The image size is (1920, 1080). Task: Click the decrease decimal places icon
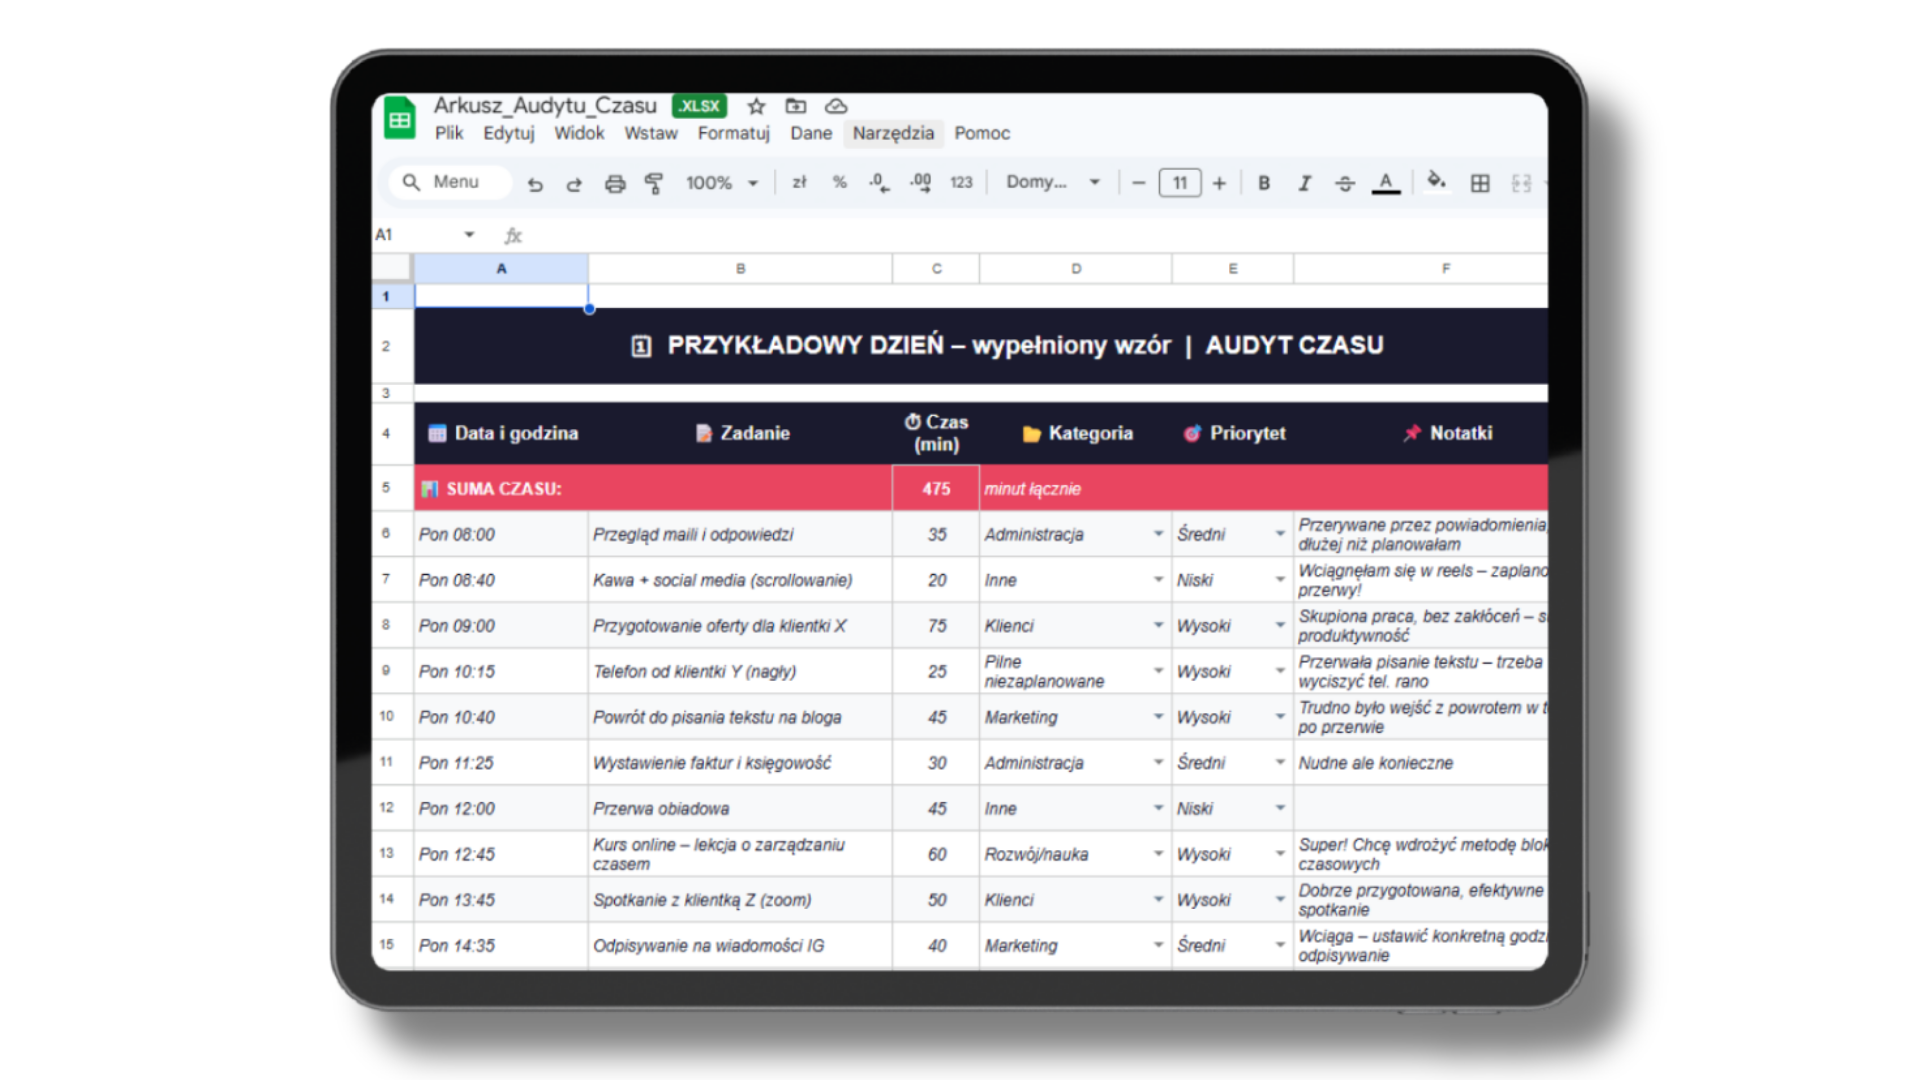point(879,183)
